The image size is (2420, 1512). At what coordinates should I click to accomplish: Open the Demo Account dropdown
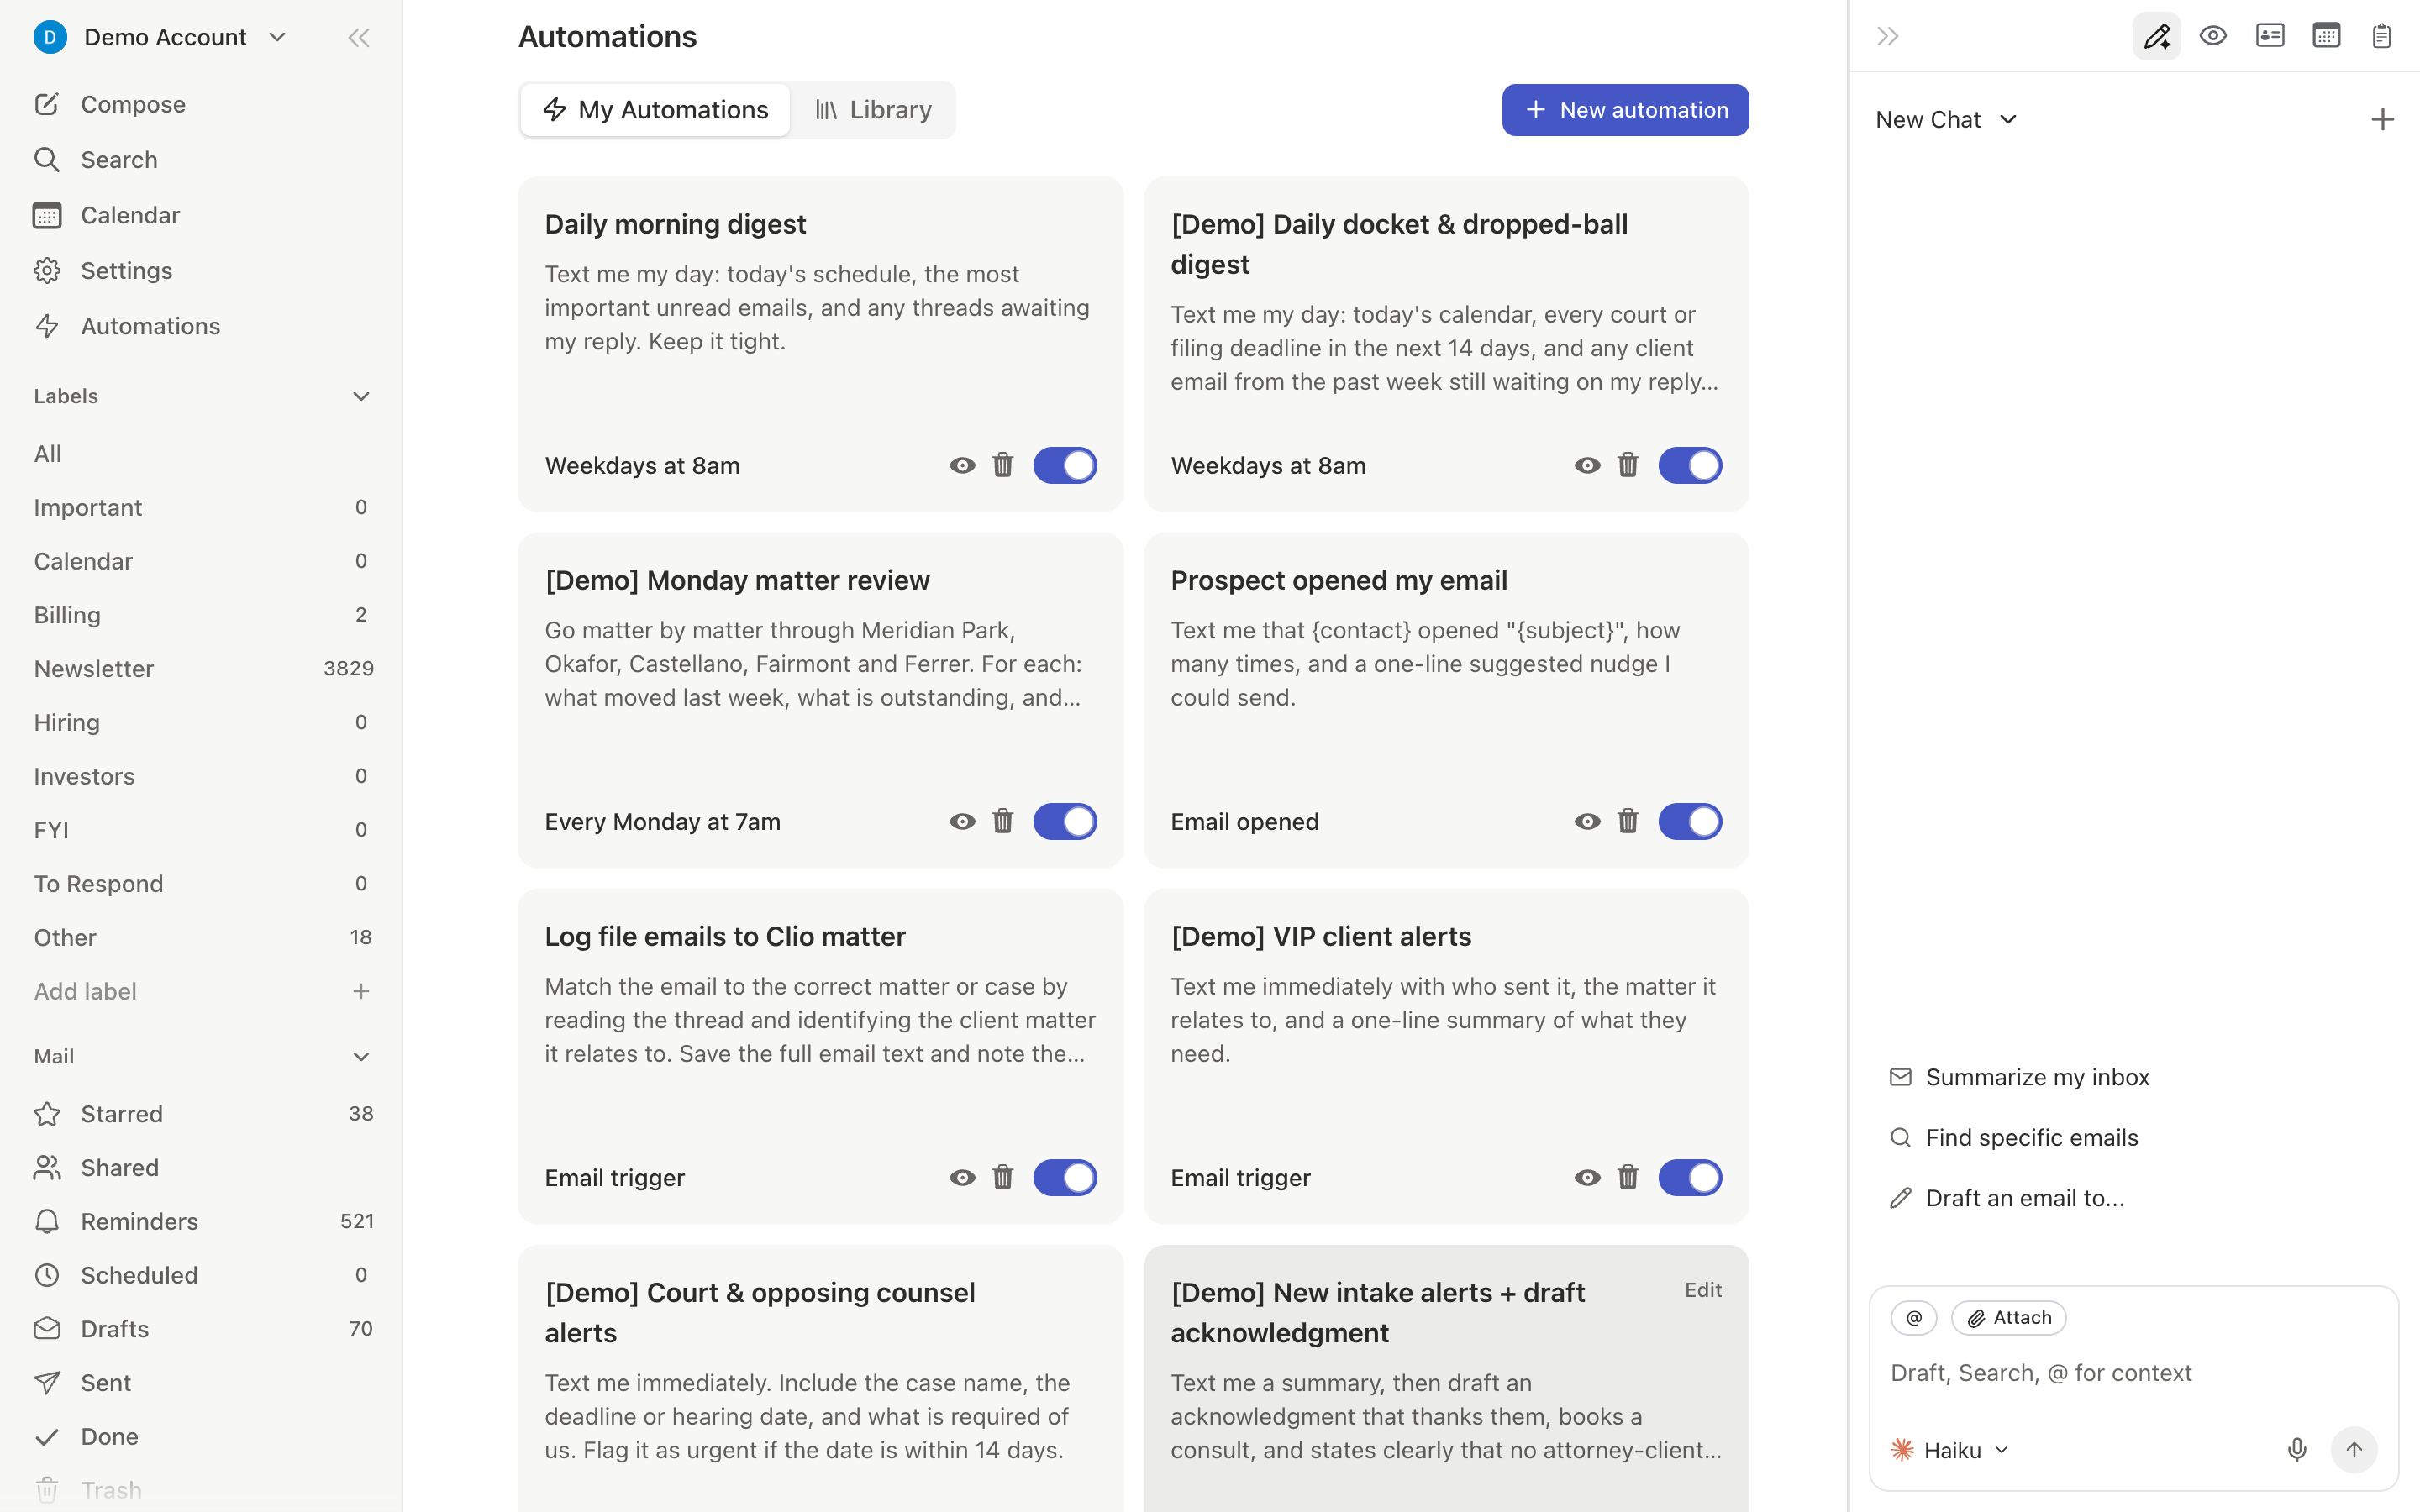pos(161,37)
